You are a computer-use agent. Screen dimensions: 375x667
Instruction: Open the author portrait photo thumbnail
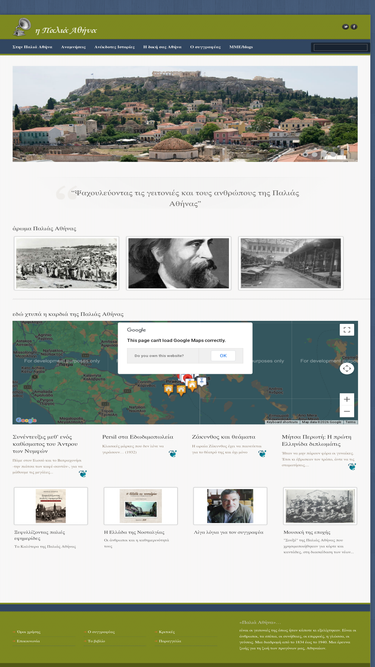pyautogui.click(x=230, y=506)
